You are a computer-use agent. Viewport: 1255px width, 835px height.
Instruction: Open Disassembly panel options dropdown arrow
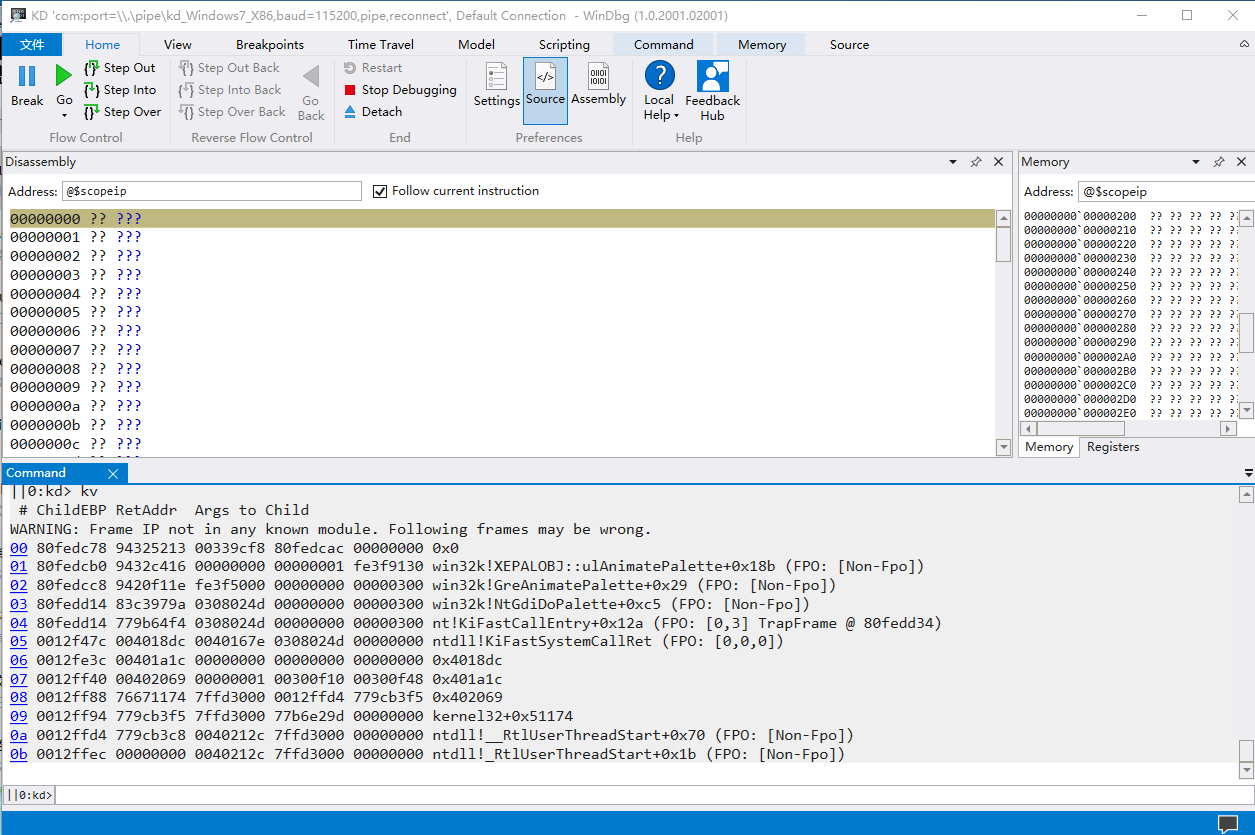(953, 162)
